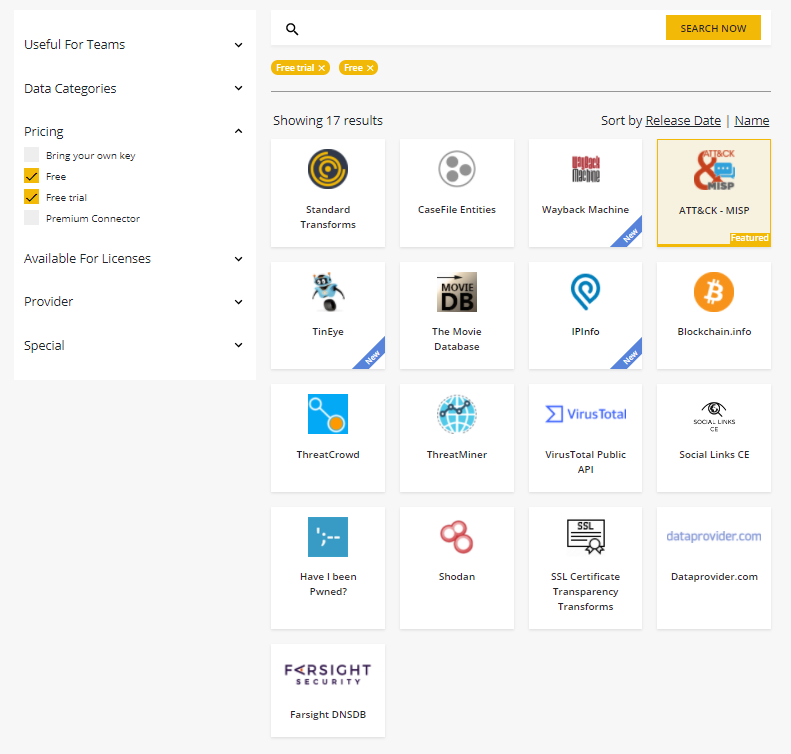Click the search magnifier icon
The image size is (791, 754).
pos(292,29)
